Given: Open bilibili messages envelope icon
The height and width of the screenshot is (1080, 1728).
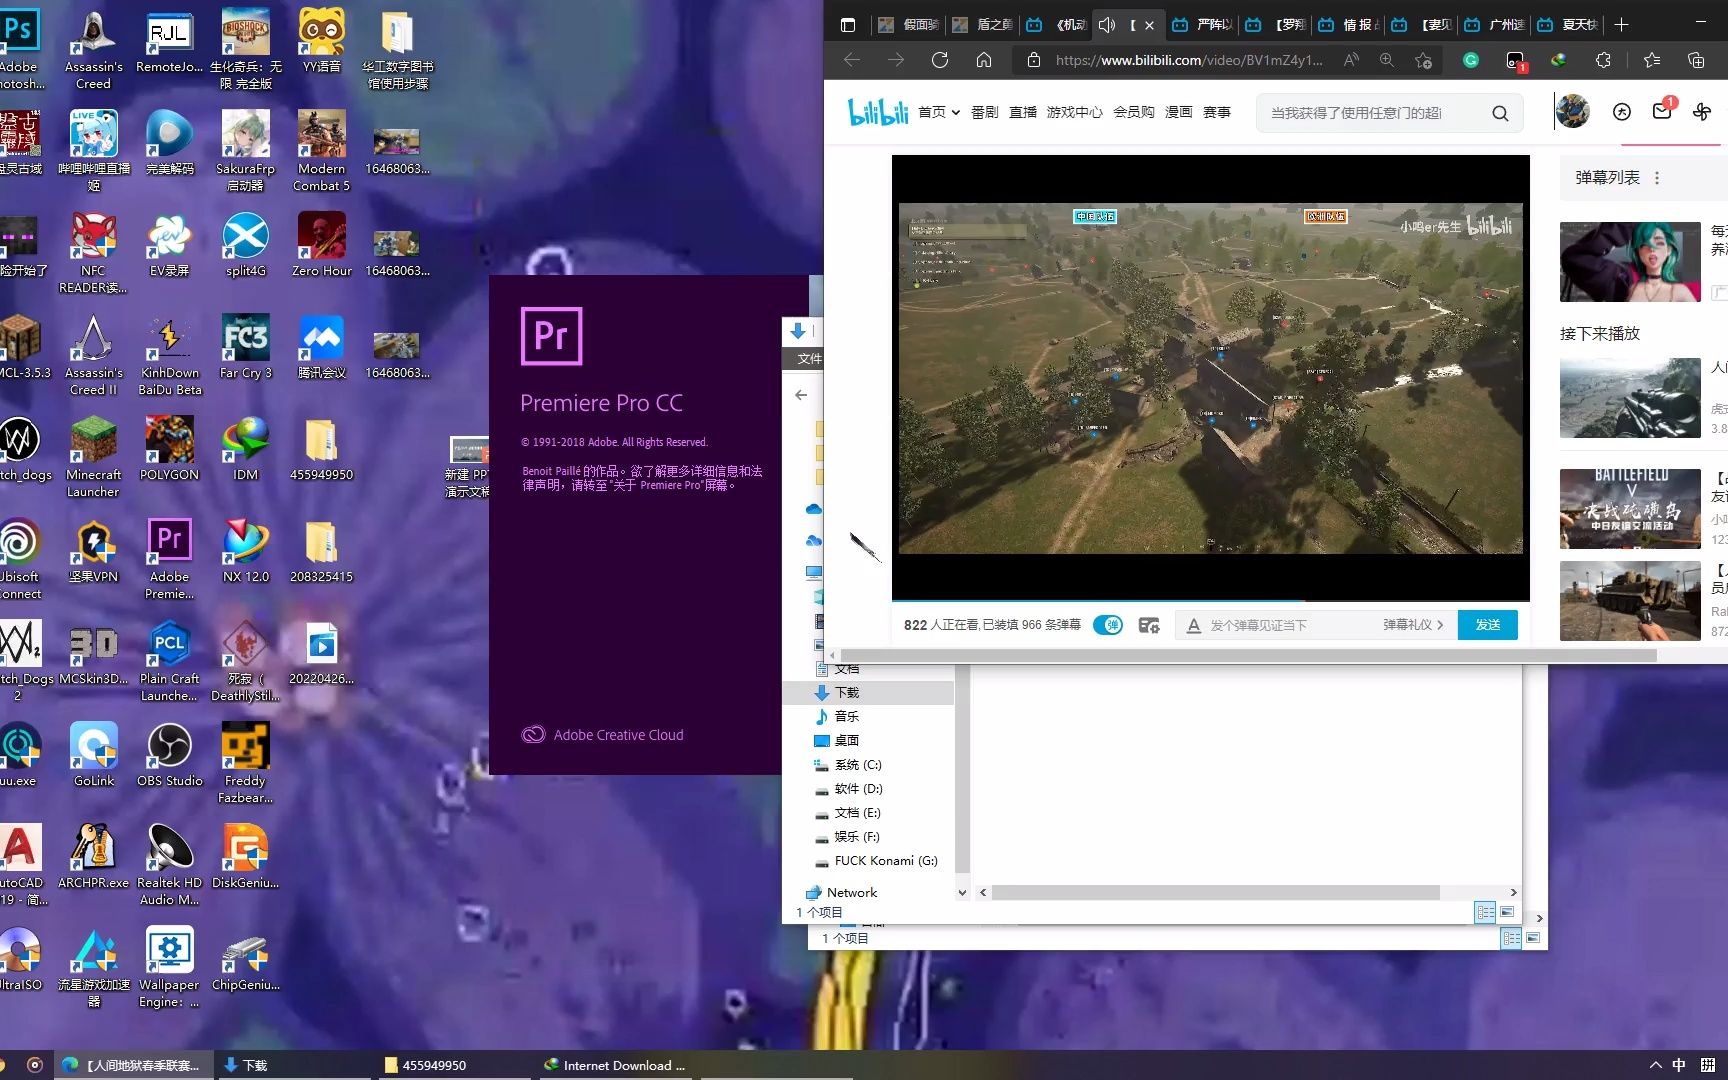Looking at the screenshot, I should point(1662,111).
